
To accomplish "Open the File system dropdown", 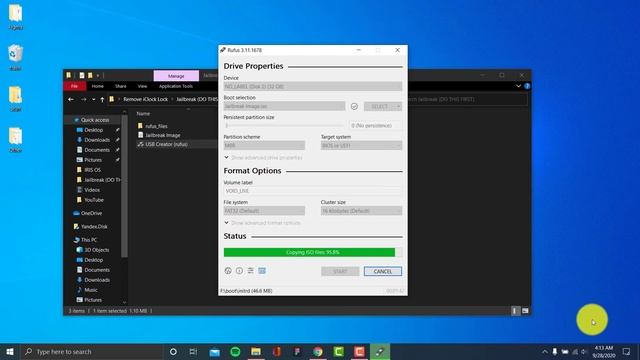I will (264, 211).
